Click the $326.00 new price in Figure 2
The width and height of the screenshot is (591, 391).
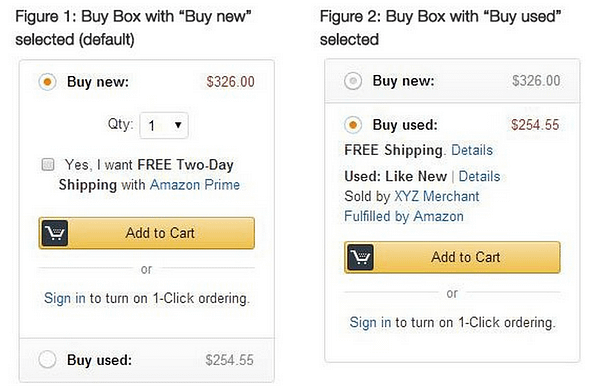coord(536,80)
